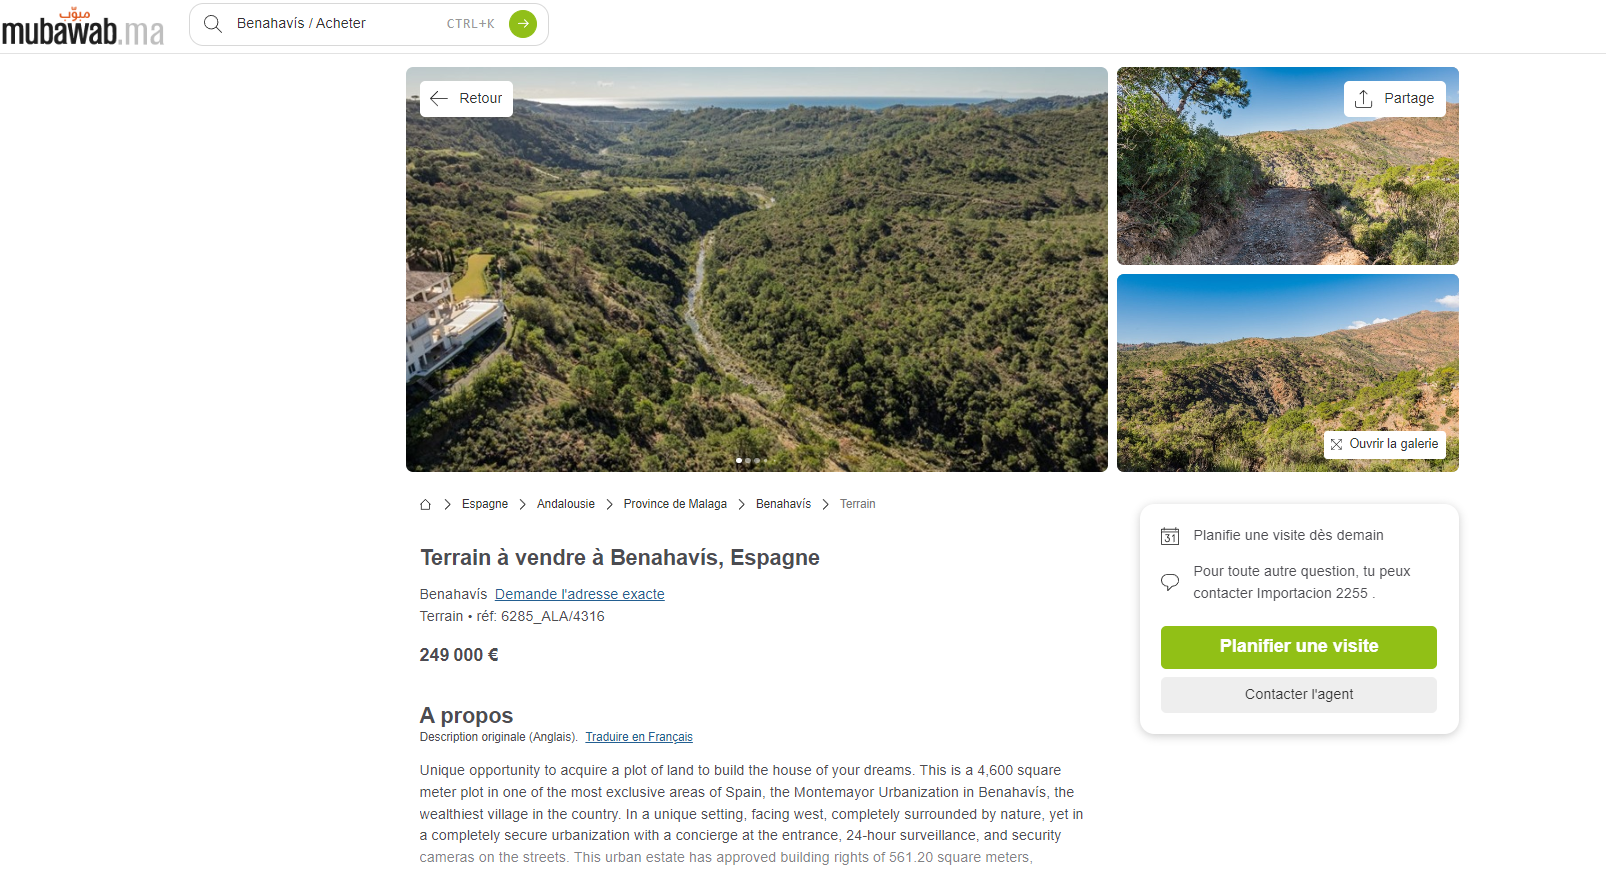Click Planifier une visite button
Viewport: 1606px width, 870px height.
(1299, 647)
